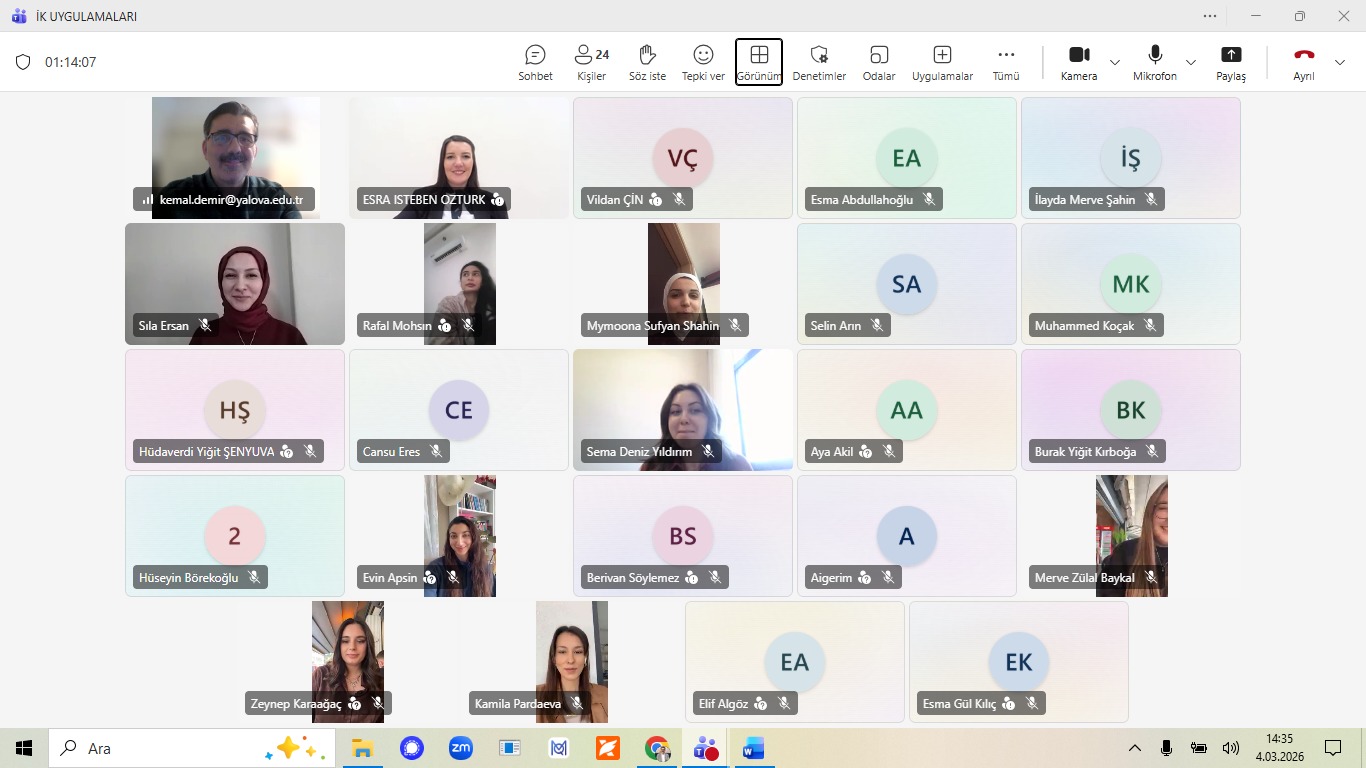Open the Tümü more options menu
The height and width of the screenshot is (768, 1366).
(x=1006, y=62)
